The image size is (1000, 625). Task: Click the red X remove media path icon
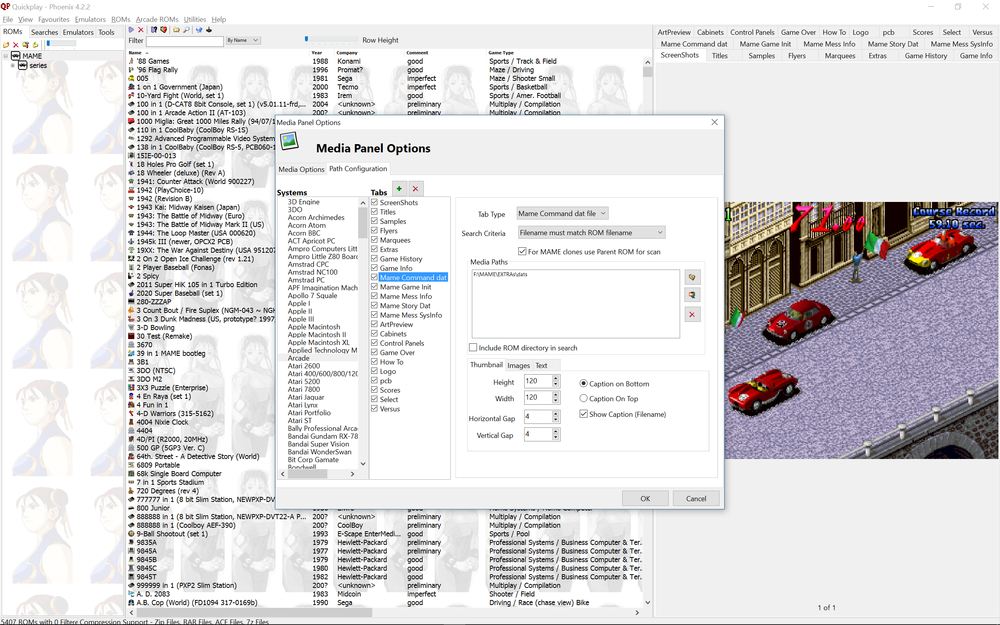(x=692, y=314)
